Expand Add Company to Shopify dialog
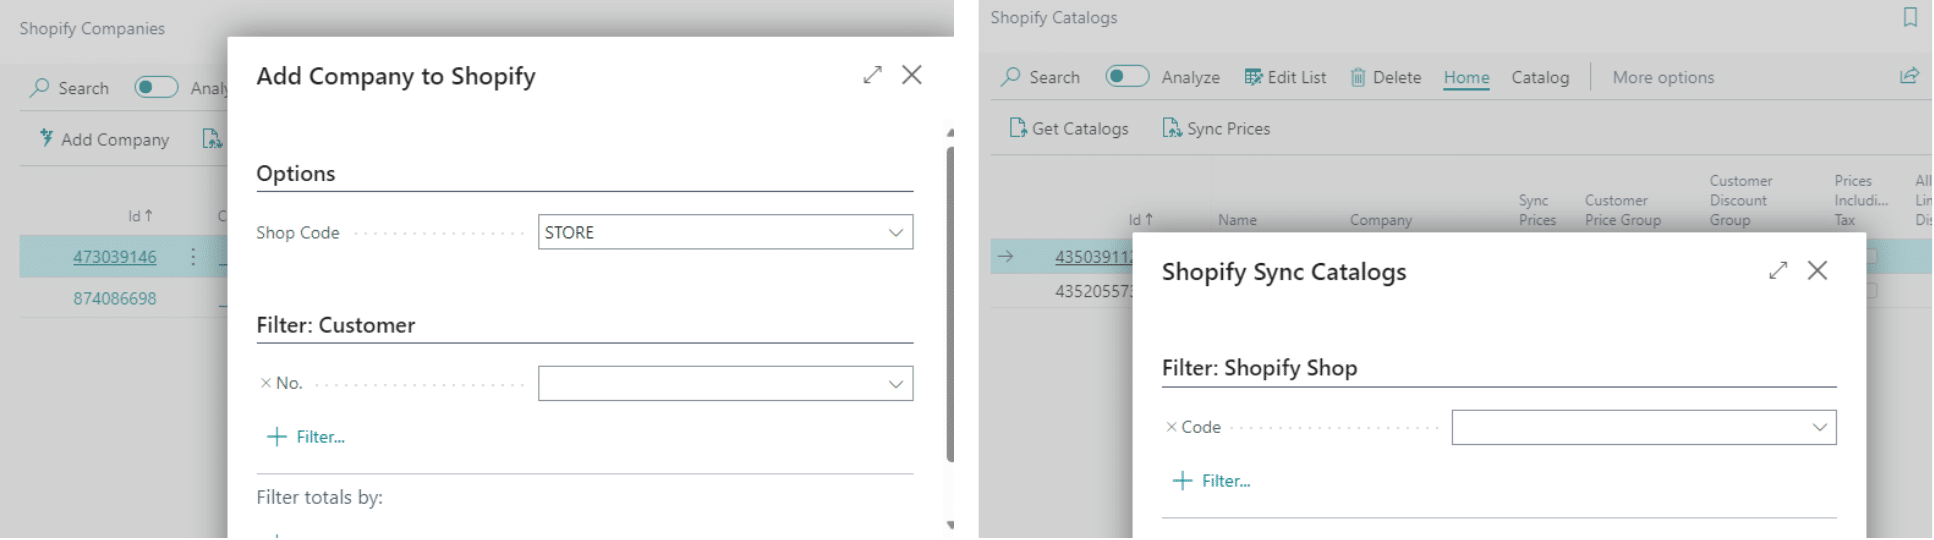 [873, 75]
